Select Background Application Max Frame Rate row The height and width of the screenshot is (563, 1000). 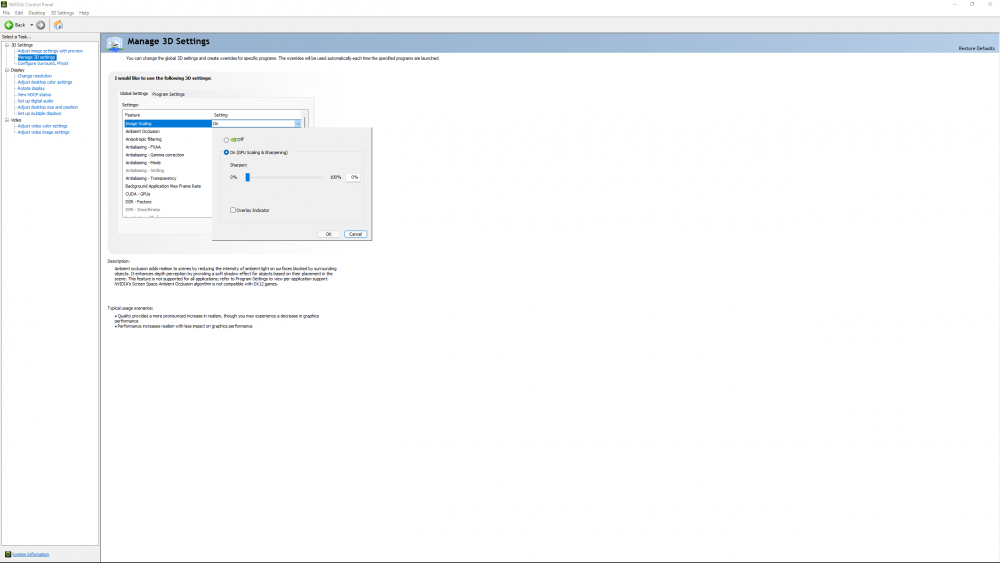[x=168, y=186]
